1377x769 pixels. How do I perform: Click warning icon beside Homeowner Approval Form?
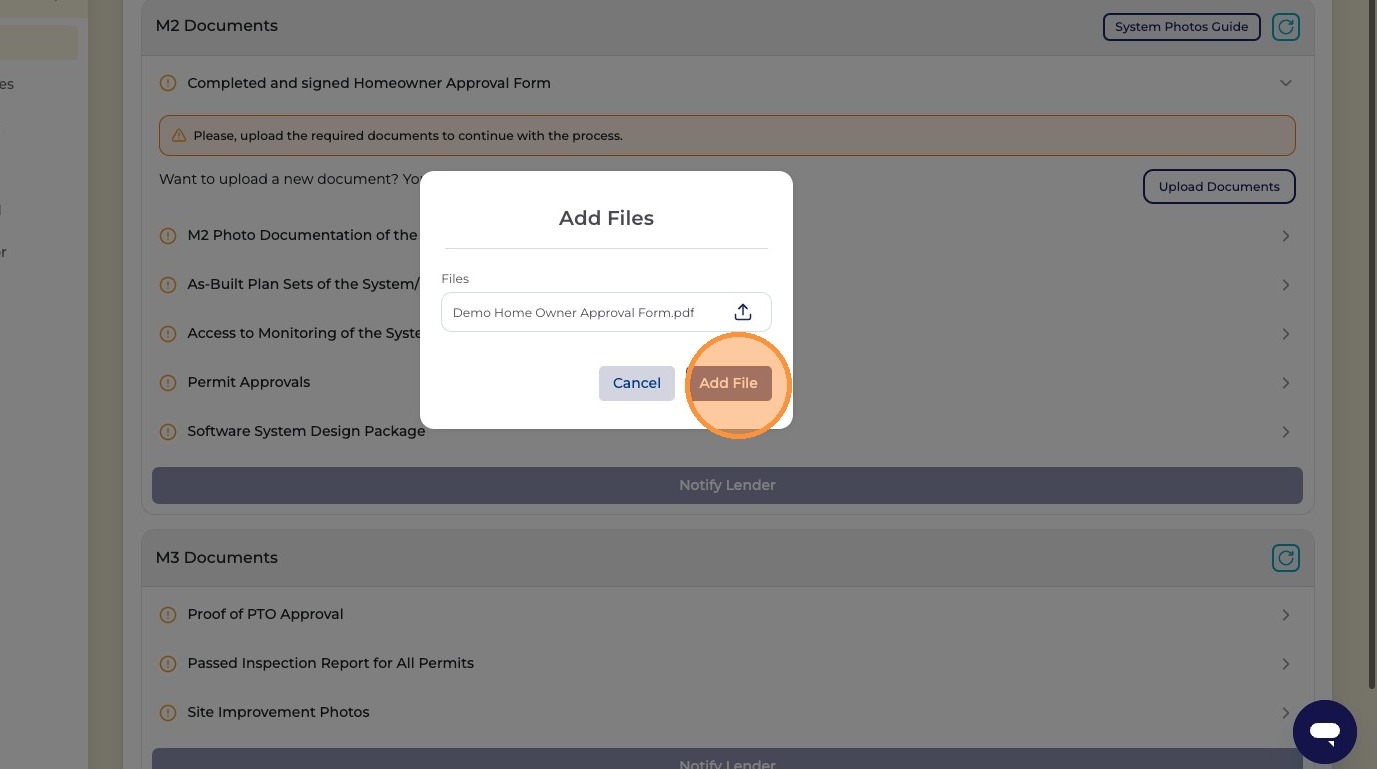pyautogui.click(x=168, y=83)
